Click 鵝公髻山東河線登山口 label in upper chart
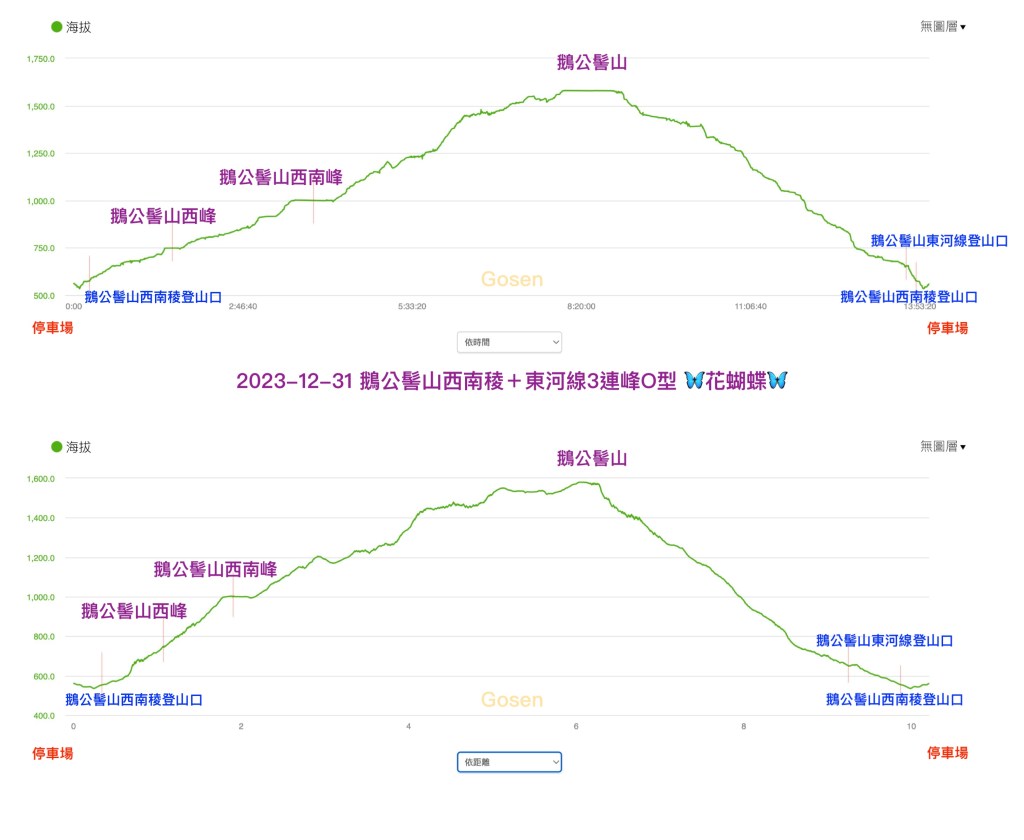The height and width of the screenshot is (840, 1024). [939, 241]
